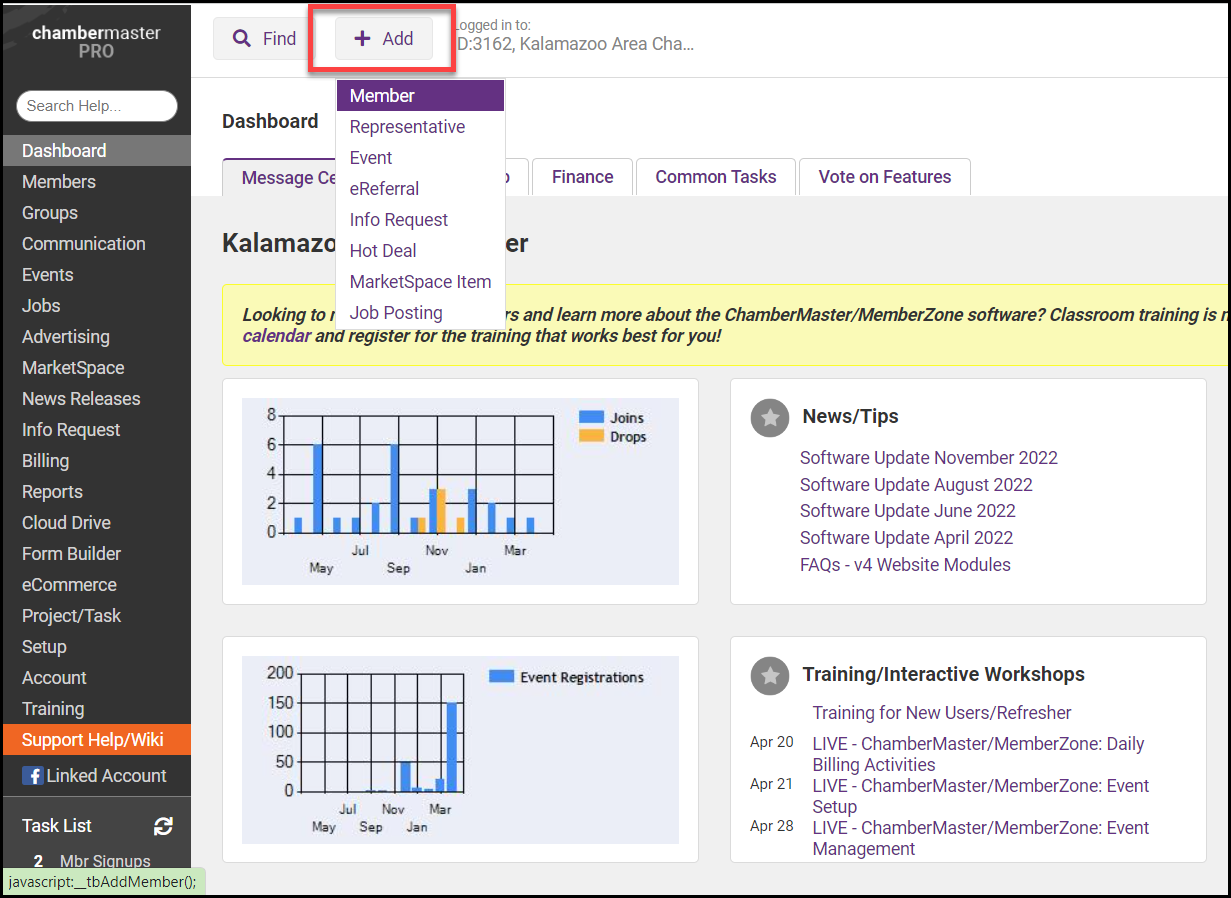The width and height of the screenshot is (1231, 898).
Task: Click the star icon next to News/Tips
Action: point(770,418)
